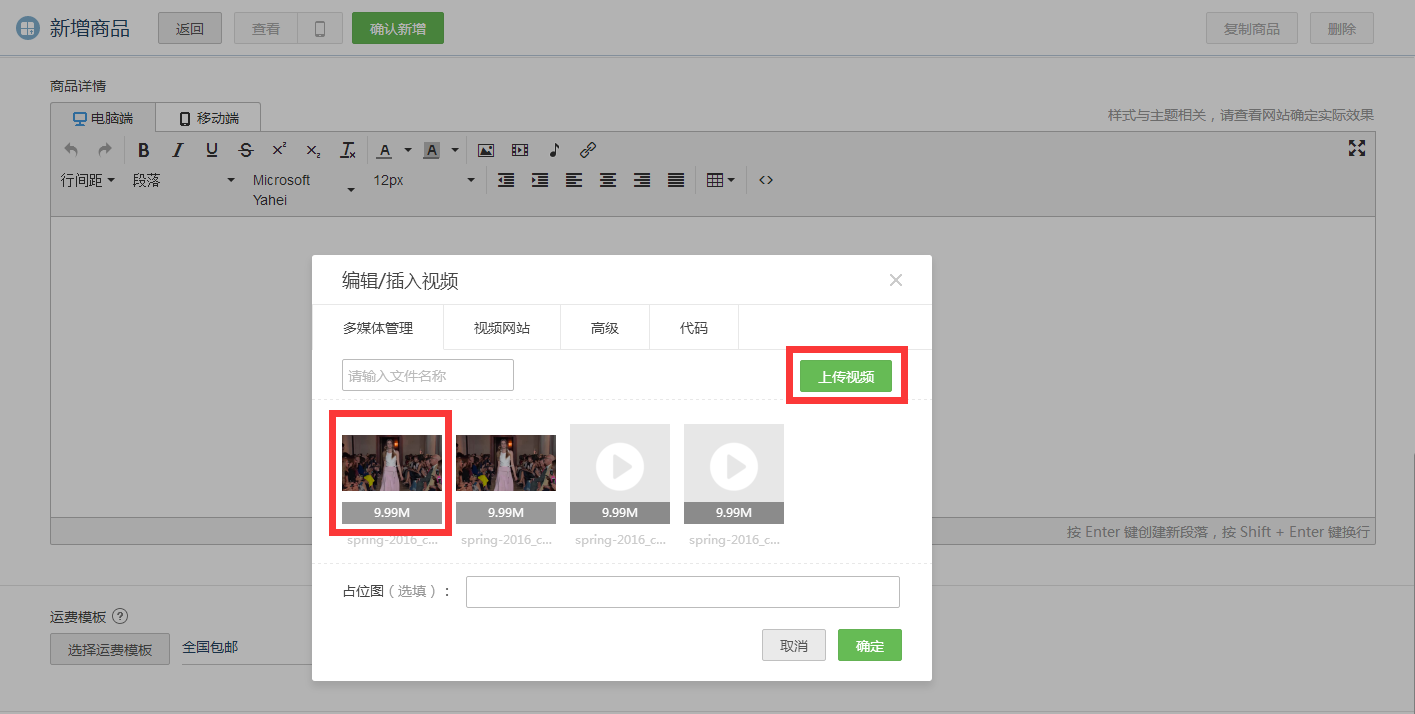Switch to the 代码 tab

click(694, 328)
